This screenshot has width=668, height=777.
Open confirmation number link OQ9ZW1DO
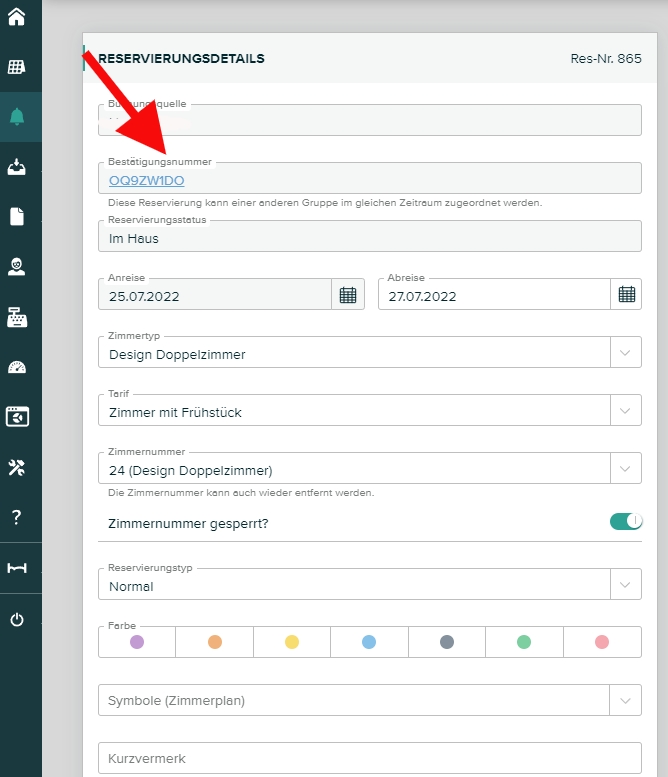146,181
